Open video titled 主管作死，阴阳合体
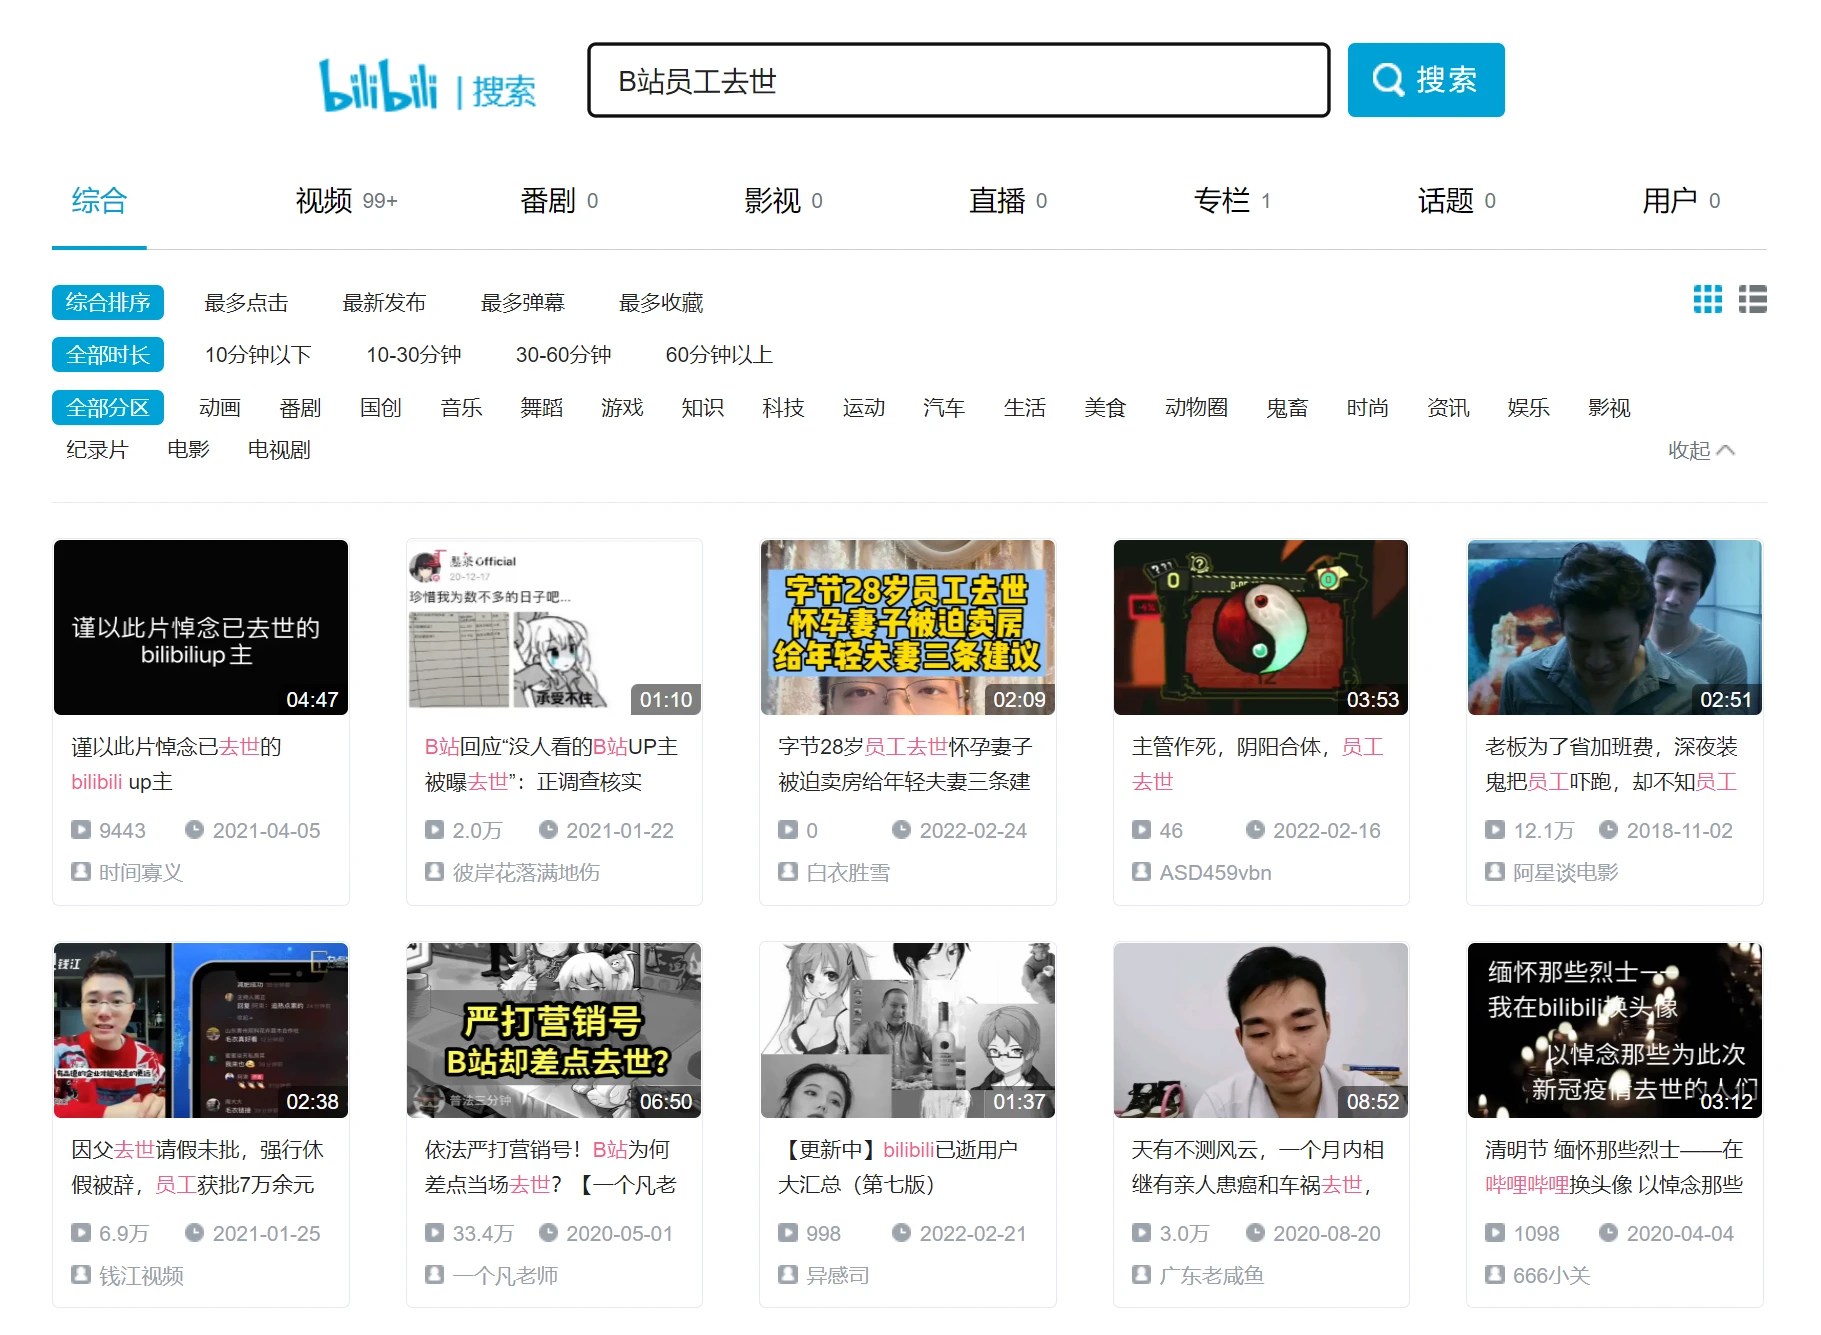This screenshot has height=1335, width=1821. pos(1258,764)
